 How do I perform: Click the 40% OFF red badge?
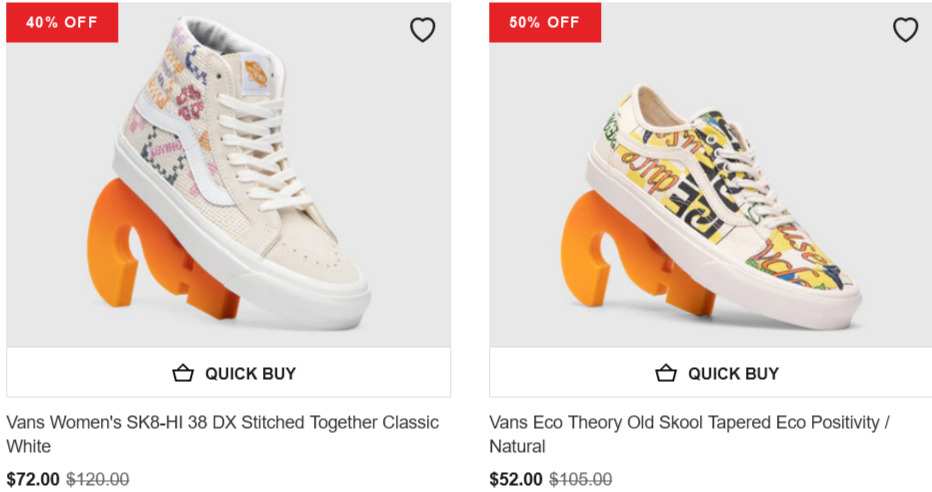(x=62, y=22)
